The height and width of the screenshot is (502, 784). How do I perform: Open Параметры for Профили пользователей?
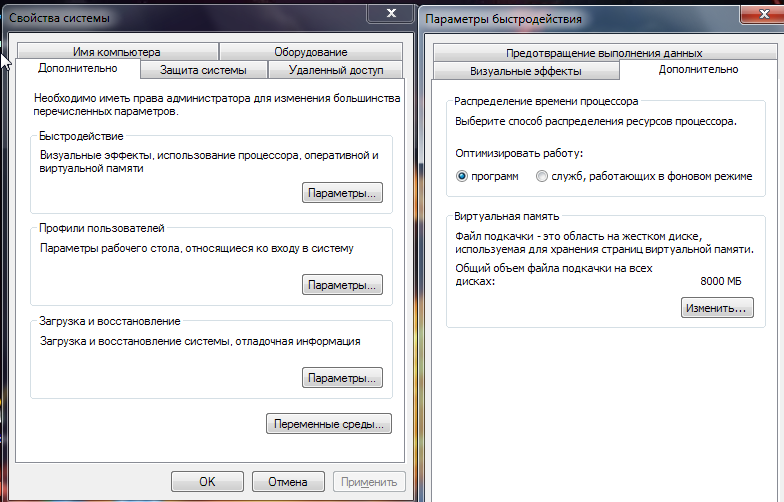[x=342, y=284]
